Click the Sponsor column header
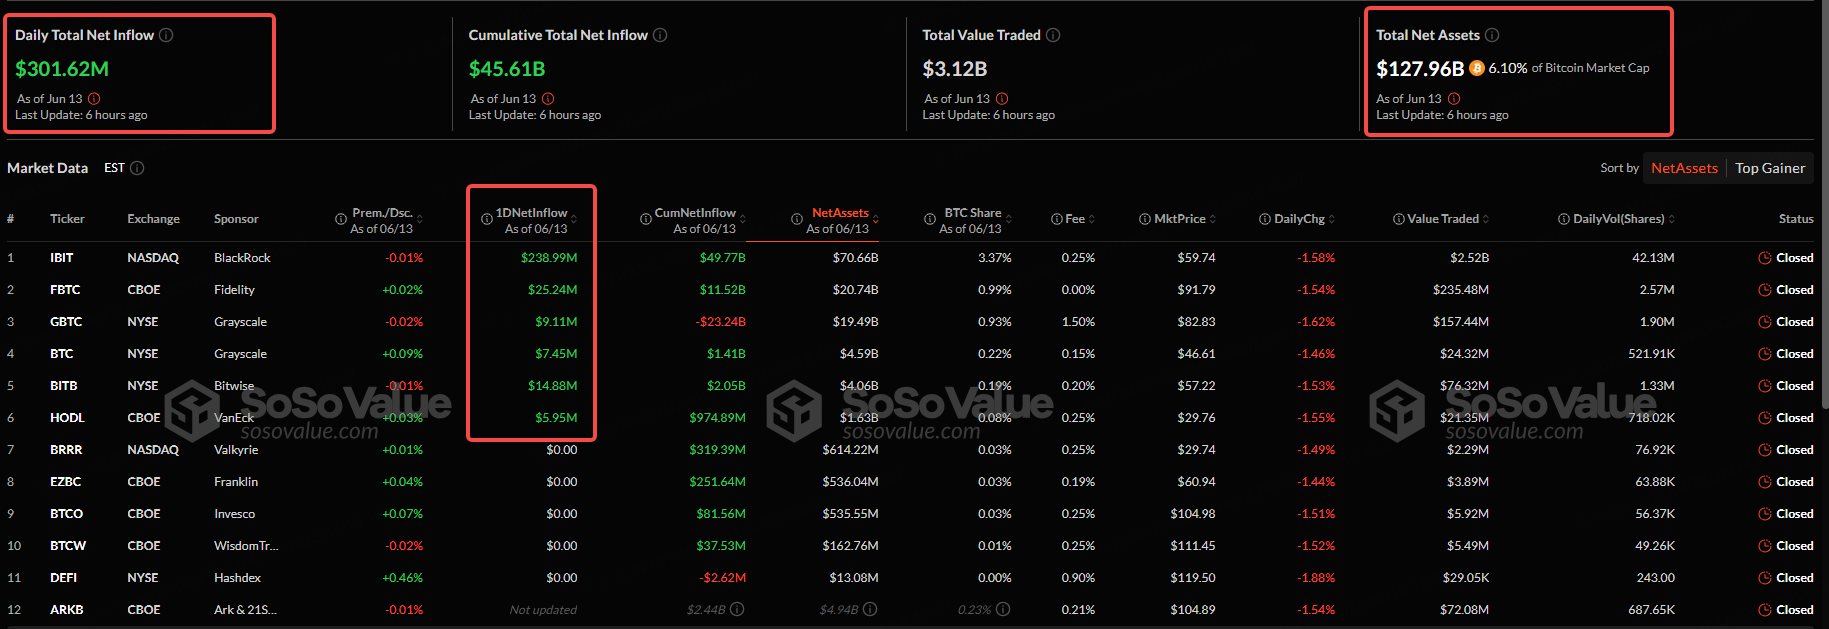 [236, 219]
